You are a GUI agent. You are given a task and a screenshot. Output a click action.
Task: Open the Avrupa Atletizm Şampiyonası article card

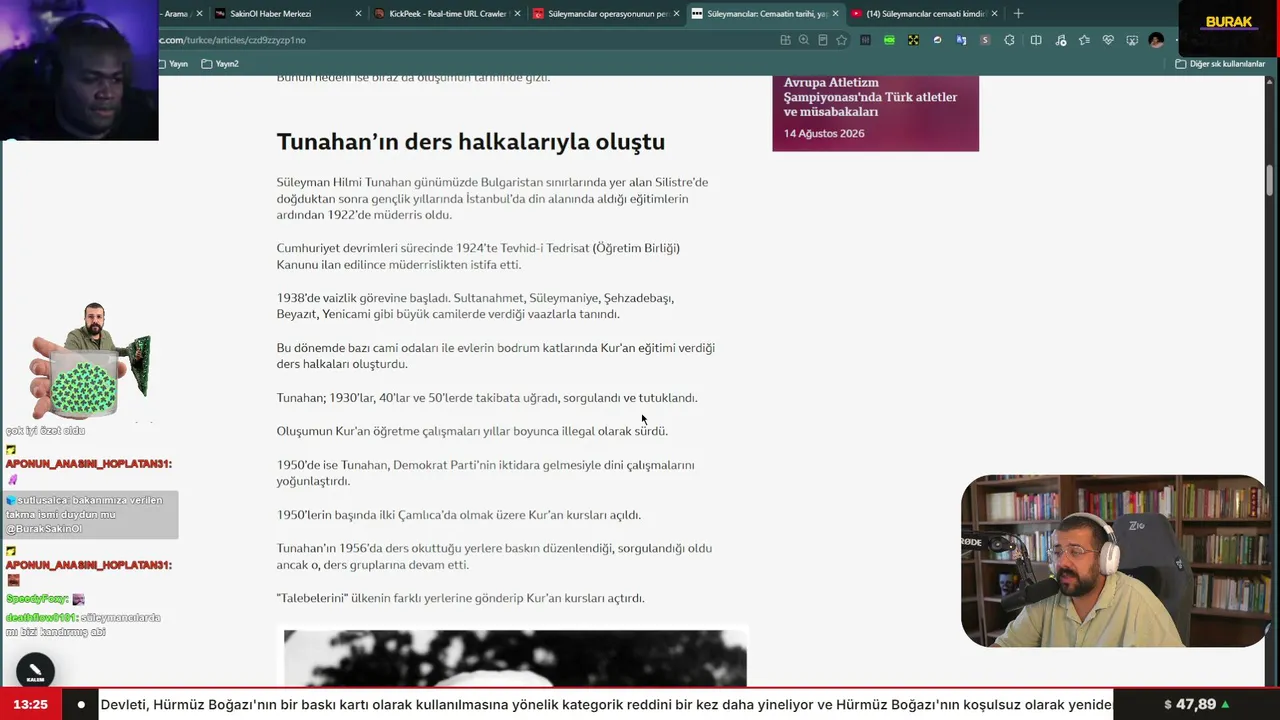(875, 113)
